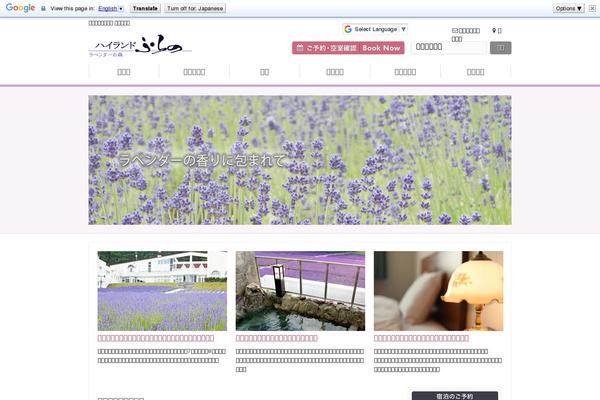Open the English language dropdown in translate bar
Viewport: 600px width, 400px height.
pos(110,8)
